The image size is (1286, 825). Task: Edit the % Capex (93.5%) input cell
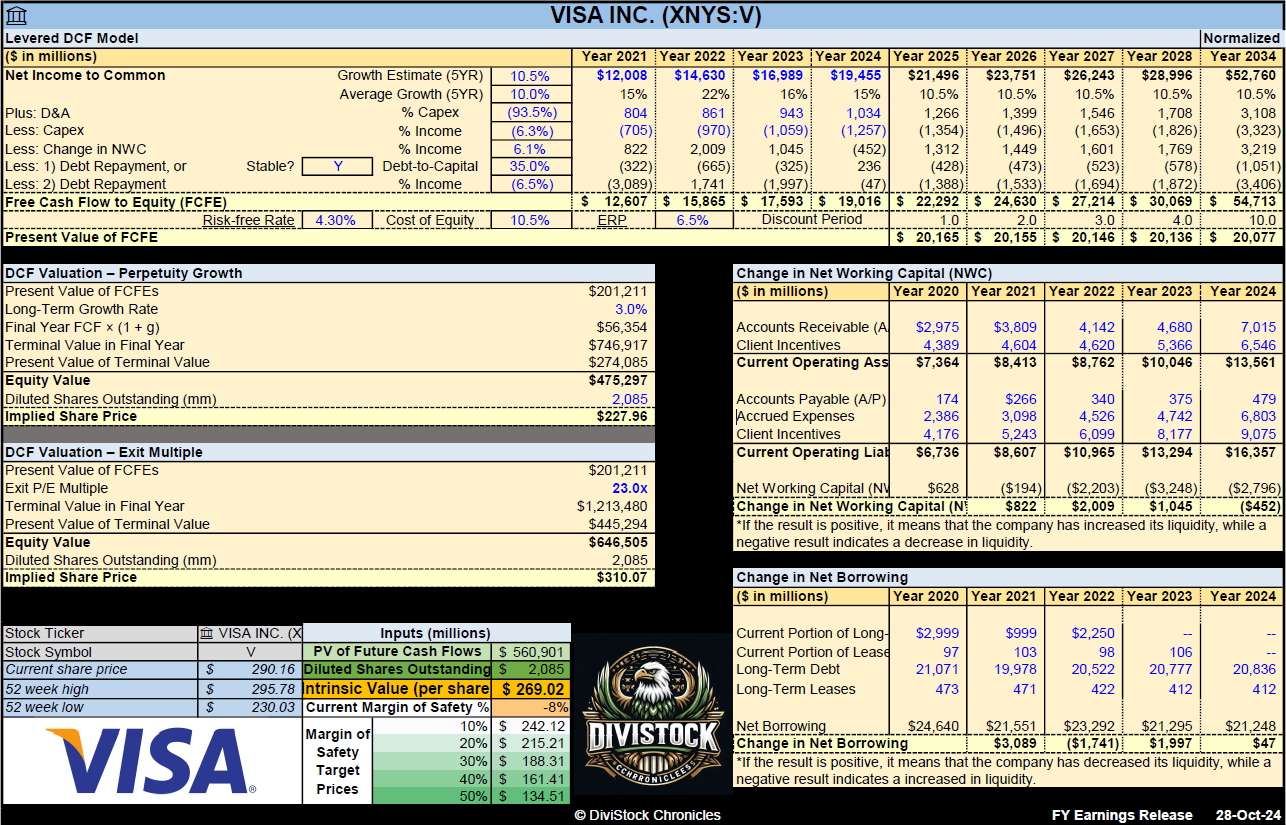point(530,112)
